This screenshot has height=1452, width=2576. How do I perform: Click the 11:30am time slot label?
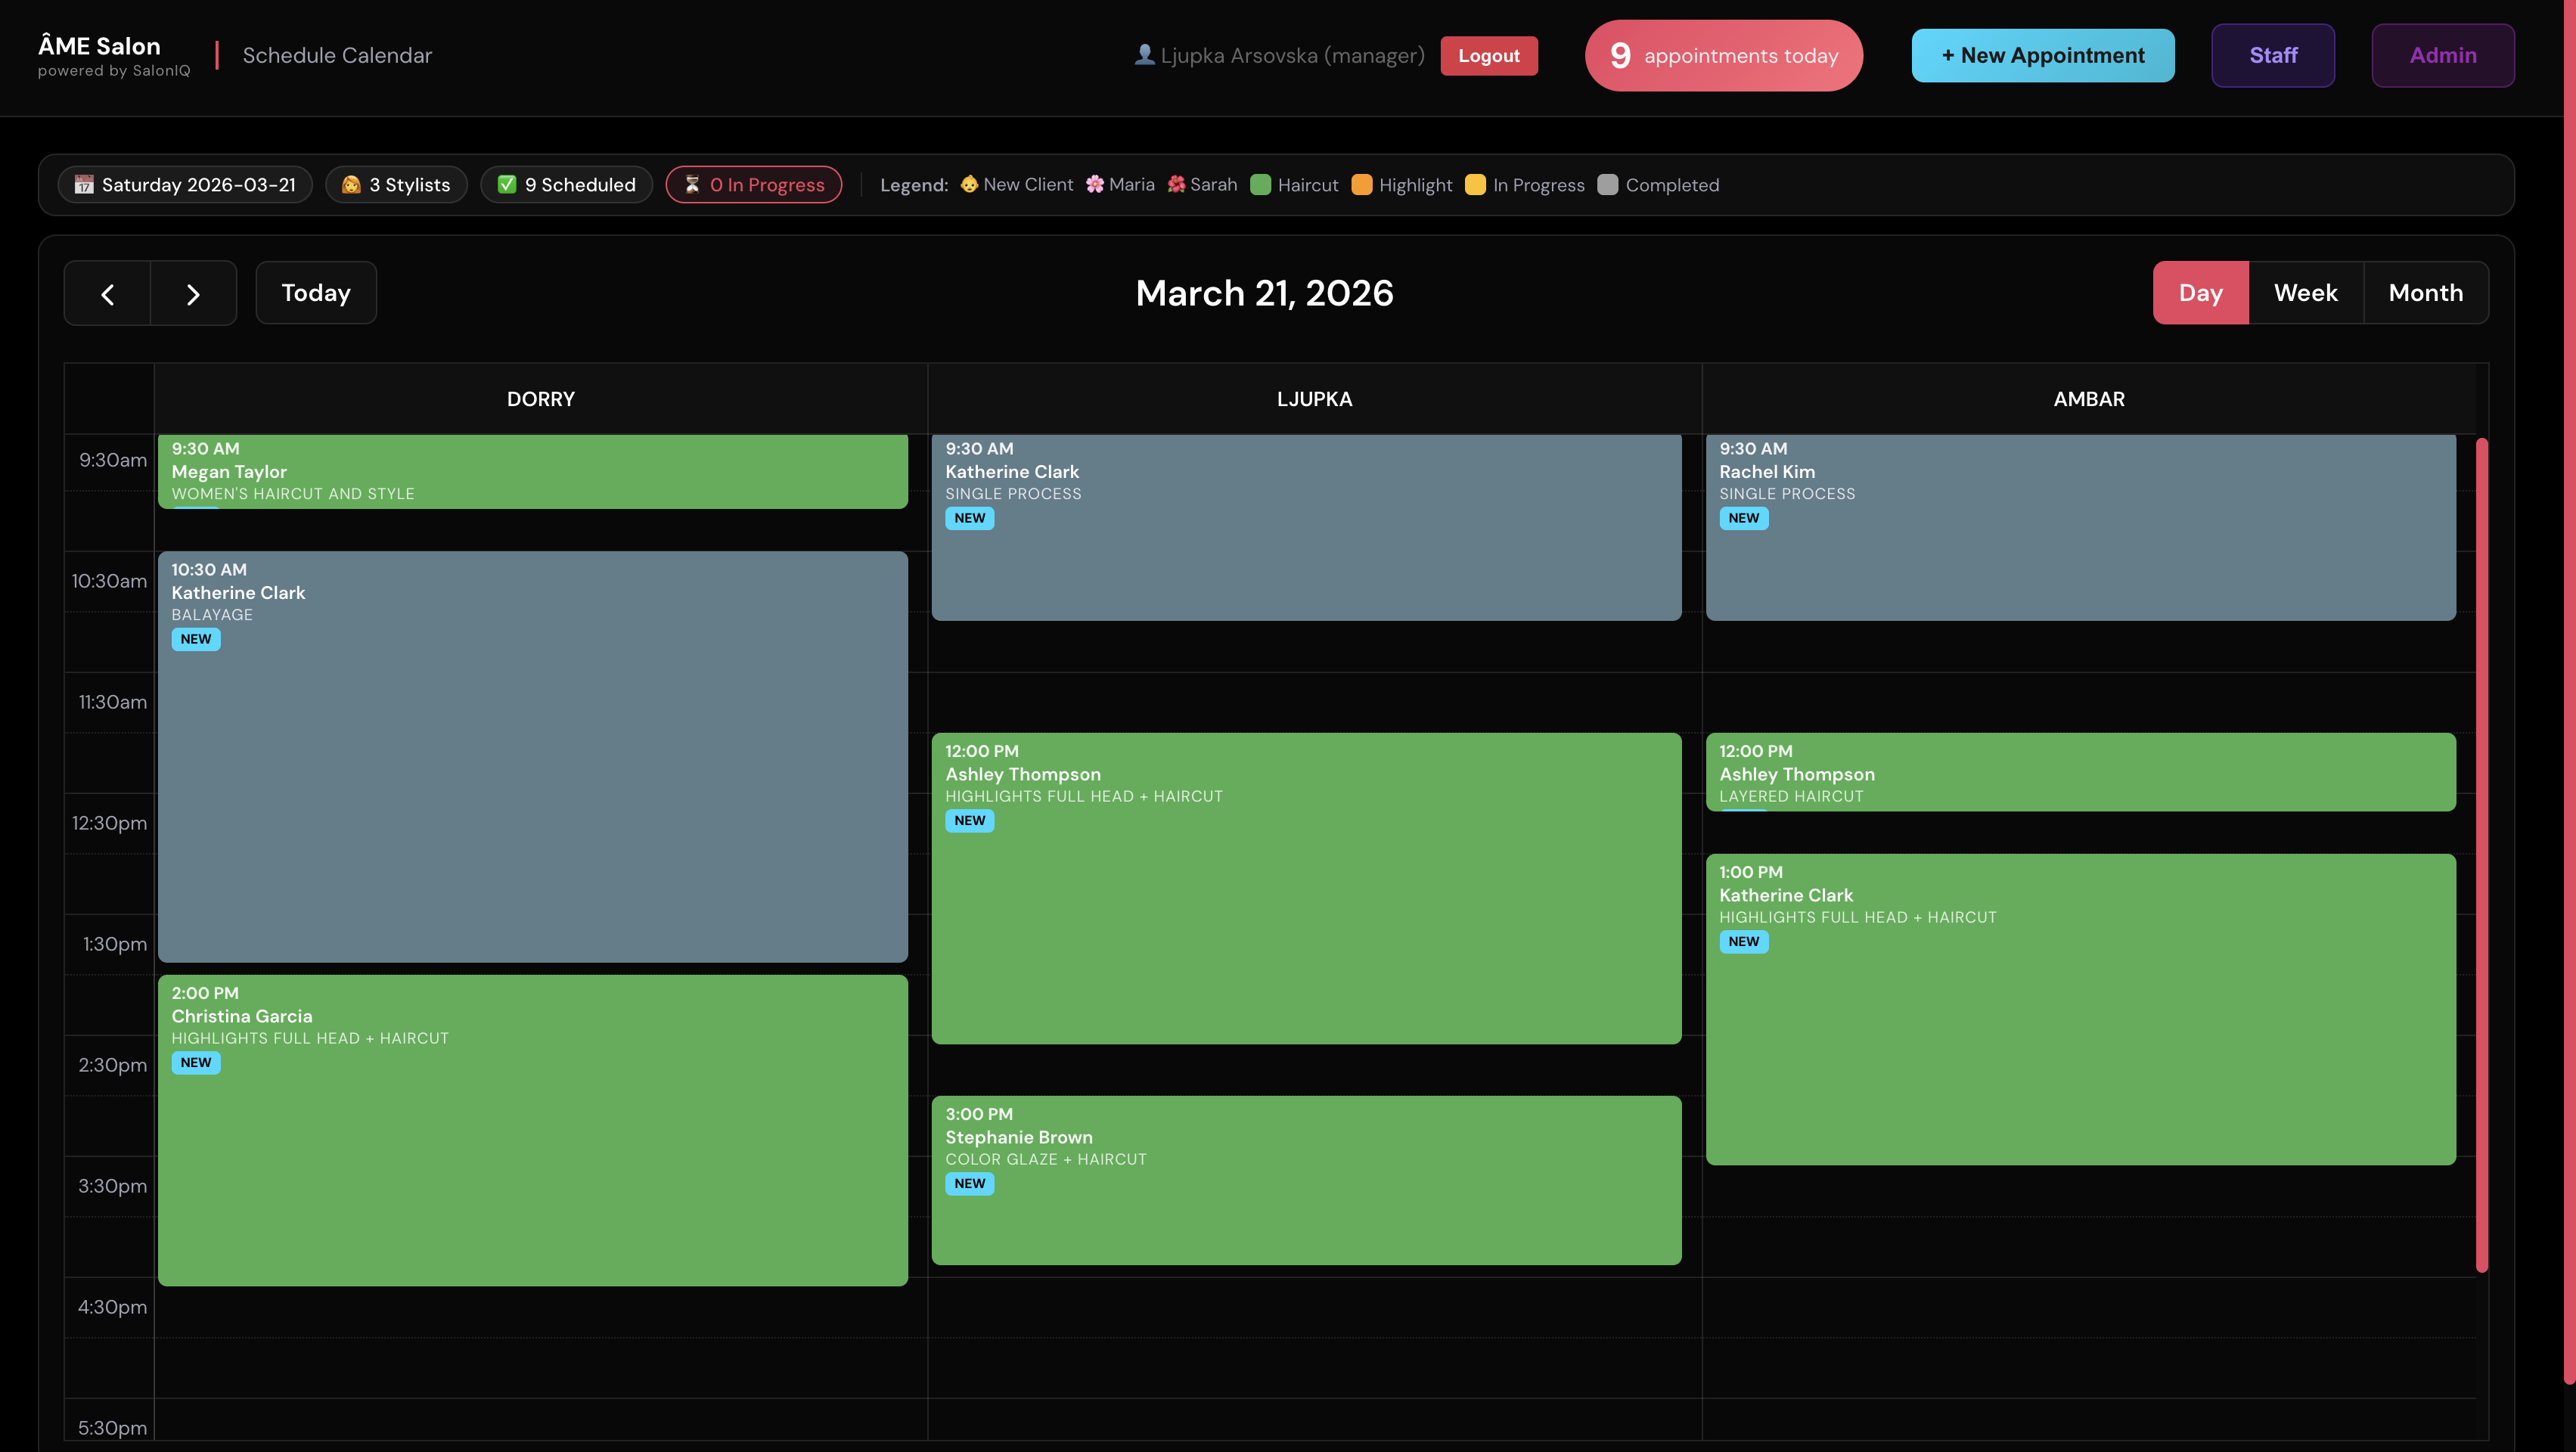point(112,702)
